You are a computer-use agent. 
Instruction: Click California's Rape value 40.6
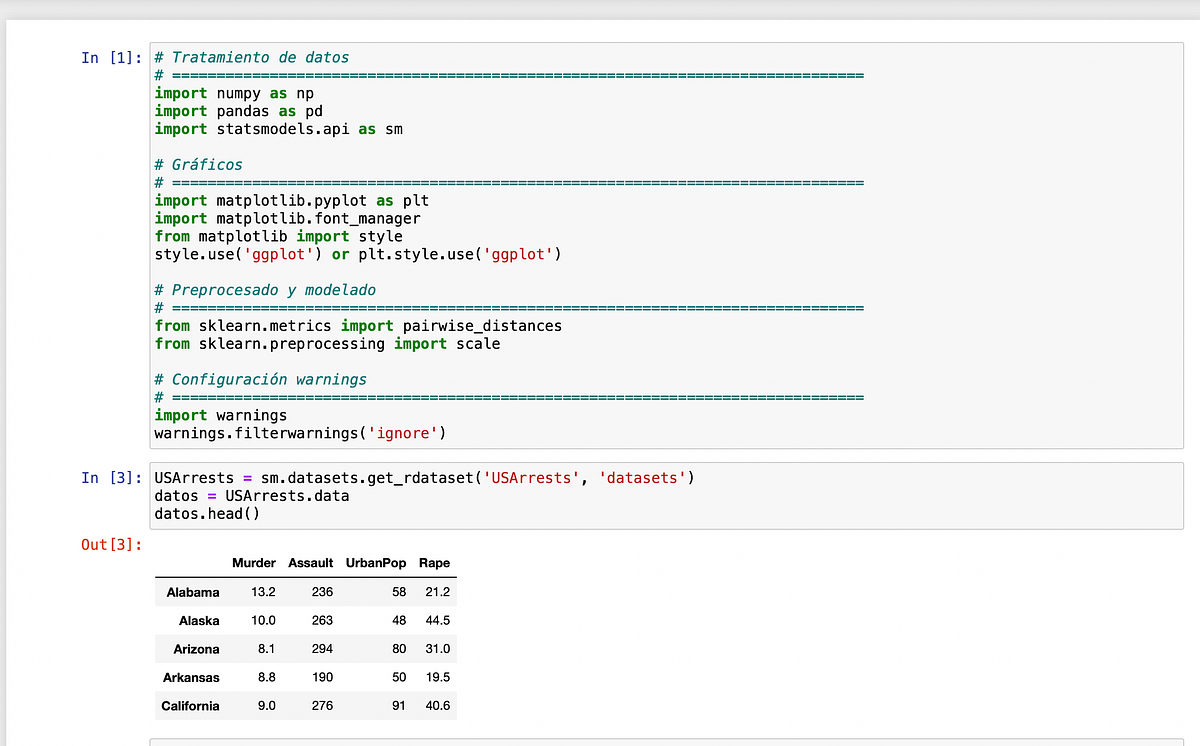pos(438,706)
